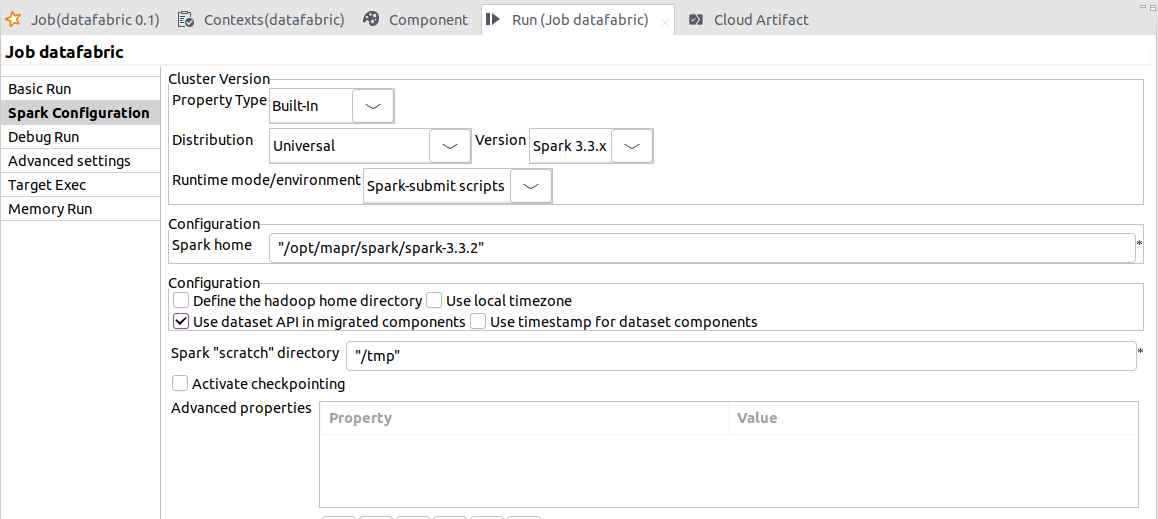This screenshot has height=519, width=1158.
Task: Open the Spark Version dropdown
Action: 631,145
